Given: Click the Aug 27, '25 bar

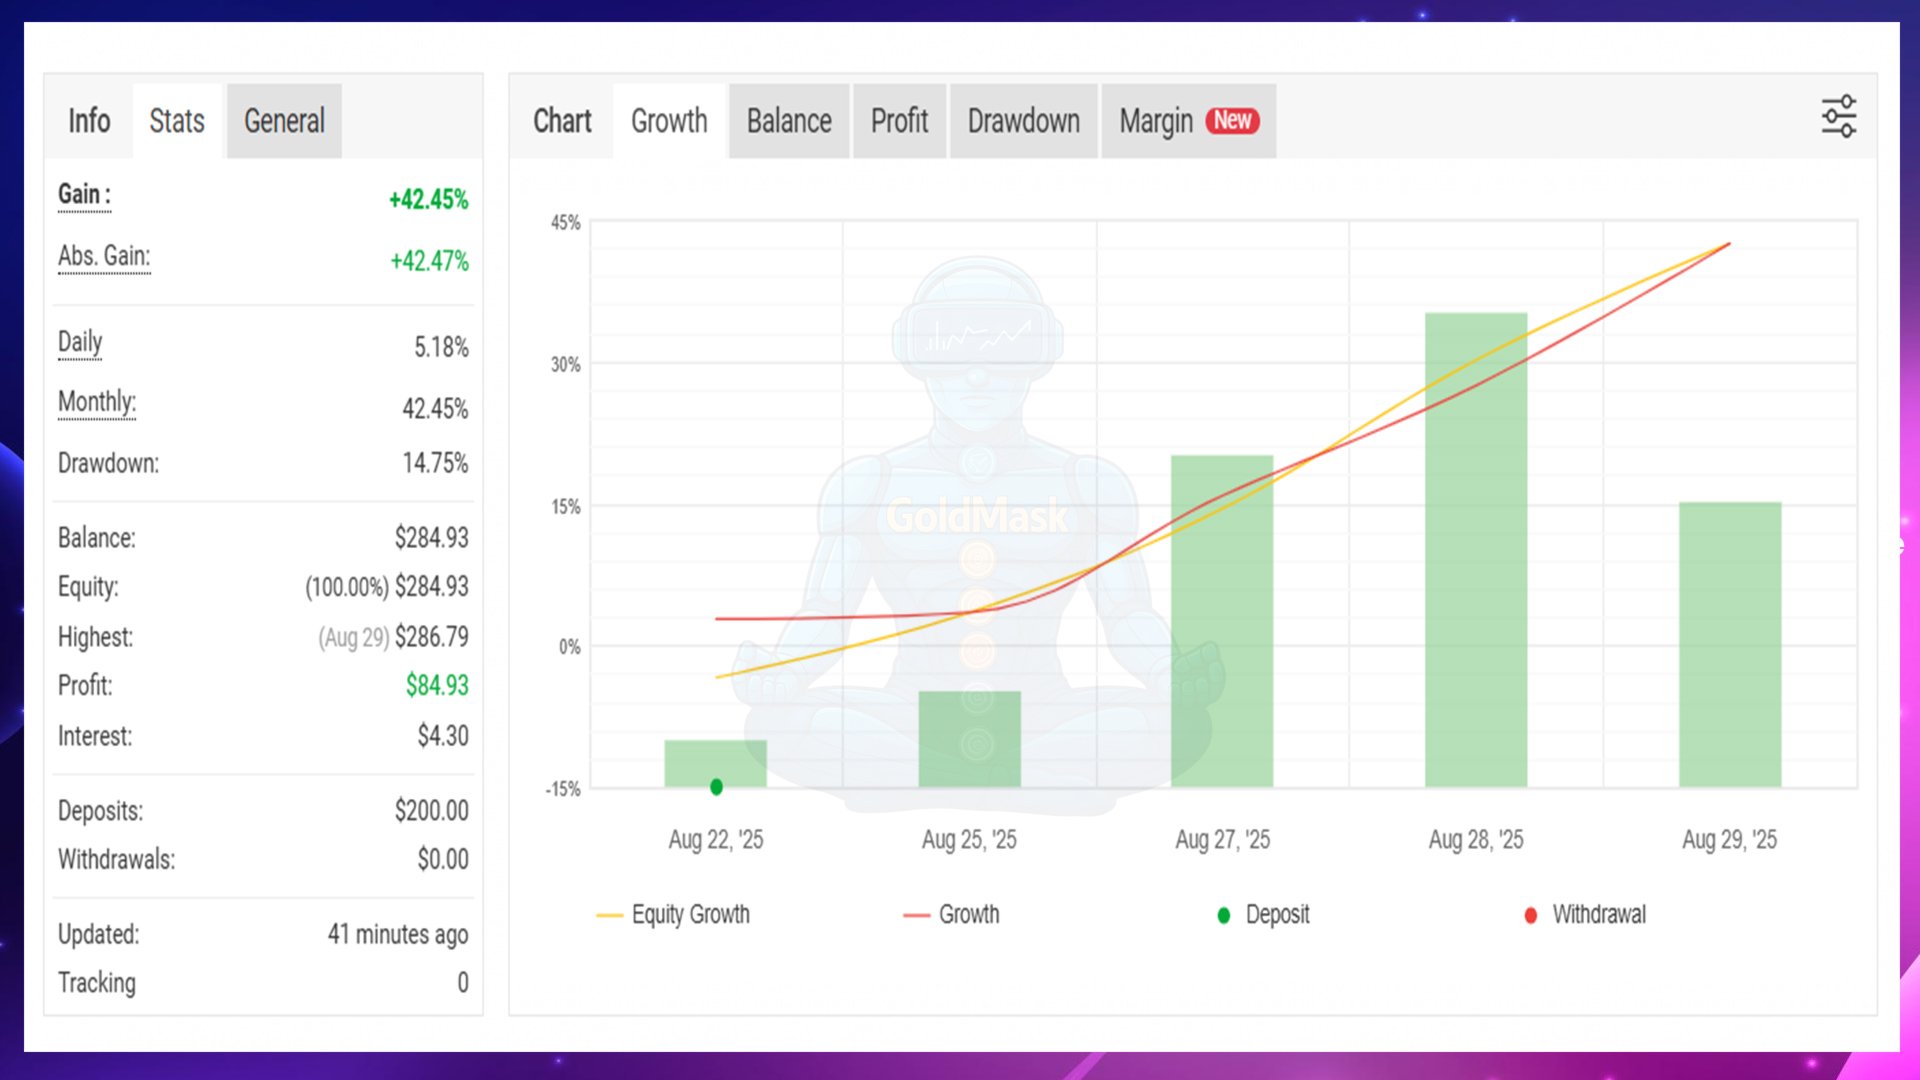Looking at the screenshot, I should (x=1222, y=622).
